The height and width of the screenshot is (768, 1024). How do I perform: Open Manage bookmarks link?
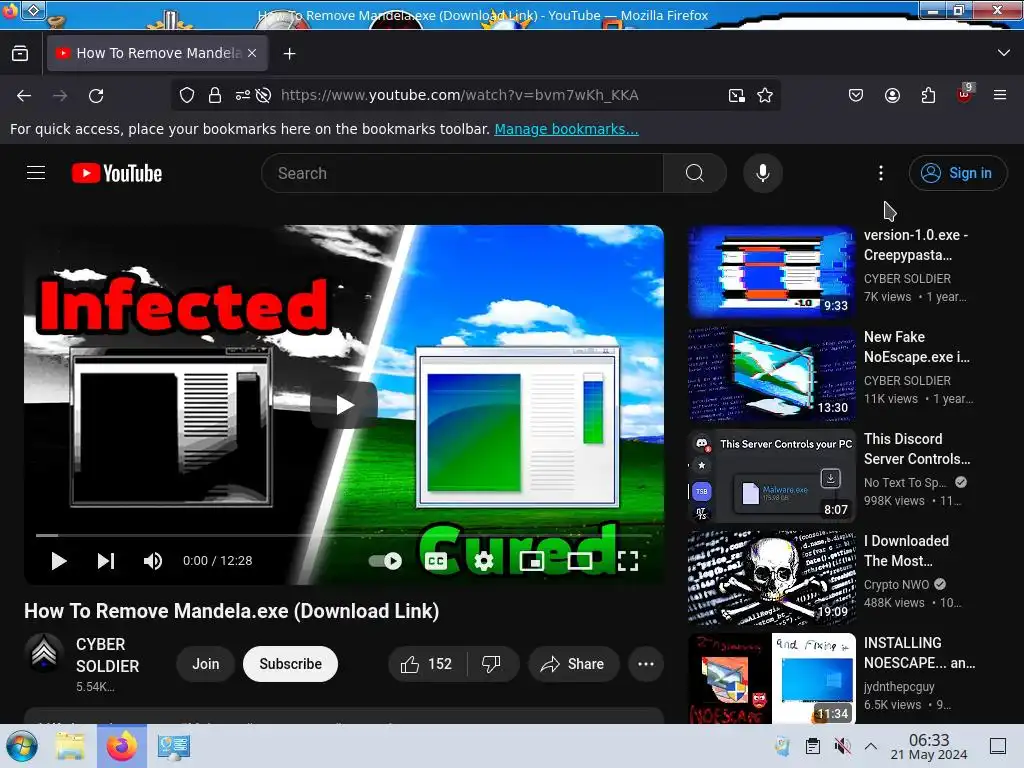click(x=566, y=129)
